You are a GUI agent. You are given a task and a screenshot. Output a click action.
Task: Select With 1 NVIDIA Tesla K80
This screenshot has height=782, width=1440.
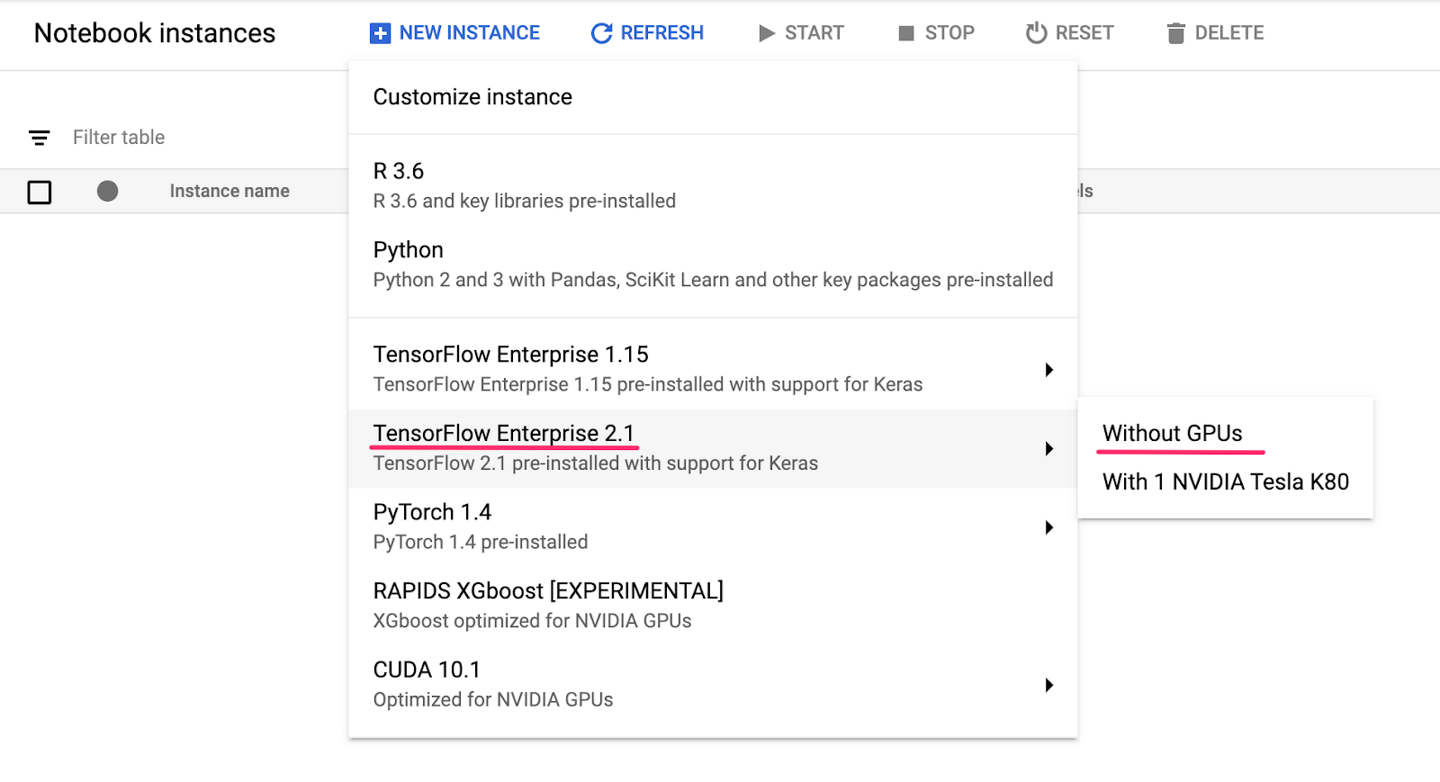pyautogui.click(x=1226, y=482)
